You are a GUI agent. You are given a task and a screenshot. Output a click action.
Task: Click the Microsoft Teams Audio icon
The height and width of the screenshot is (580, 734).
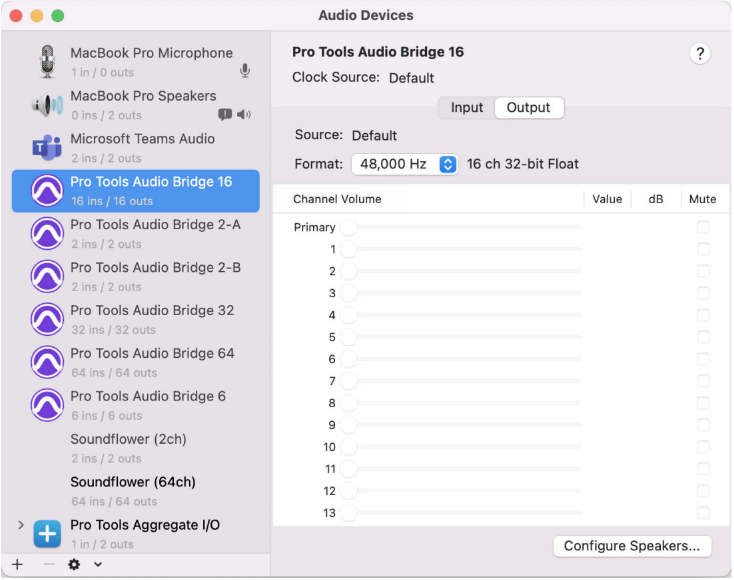pos(47,147)
